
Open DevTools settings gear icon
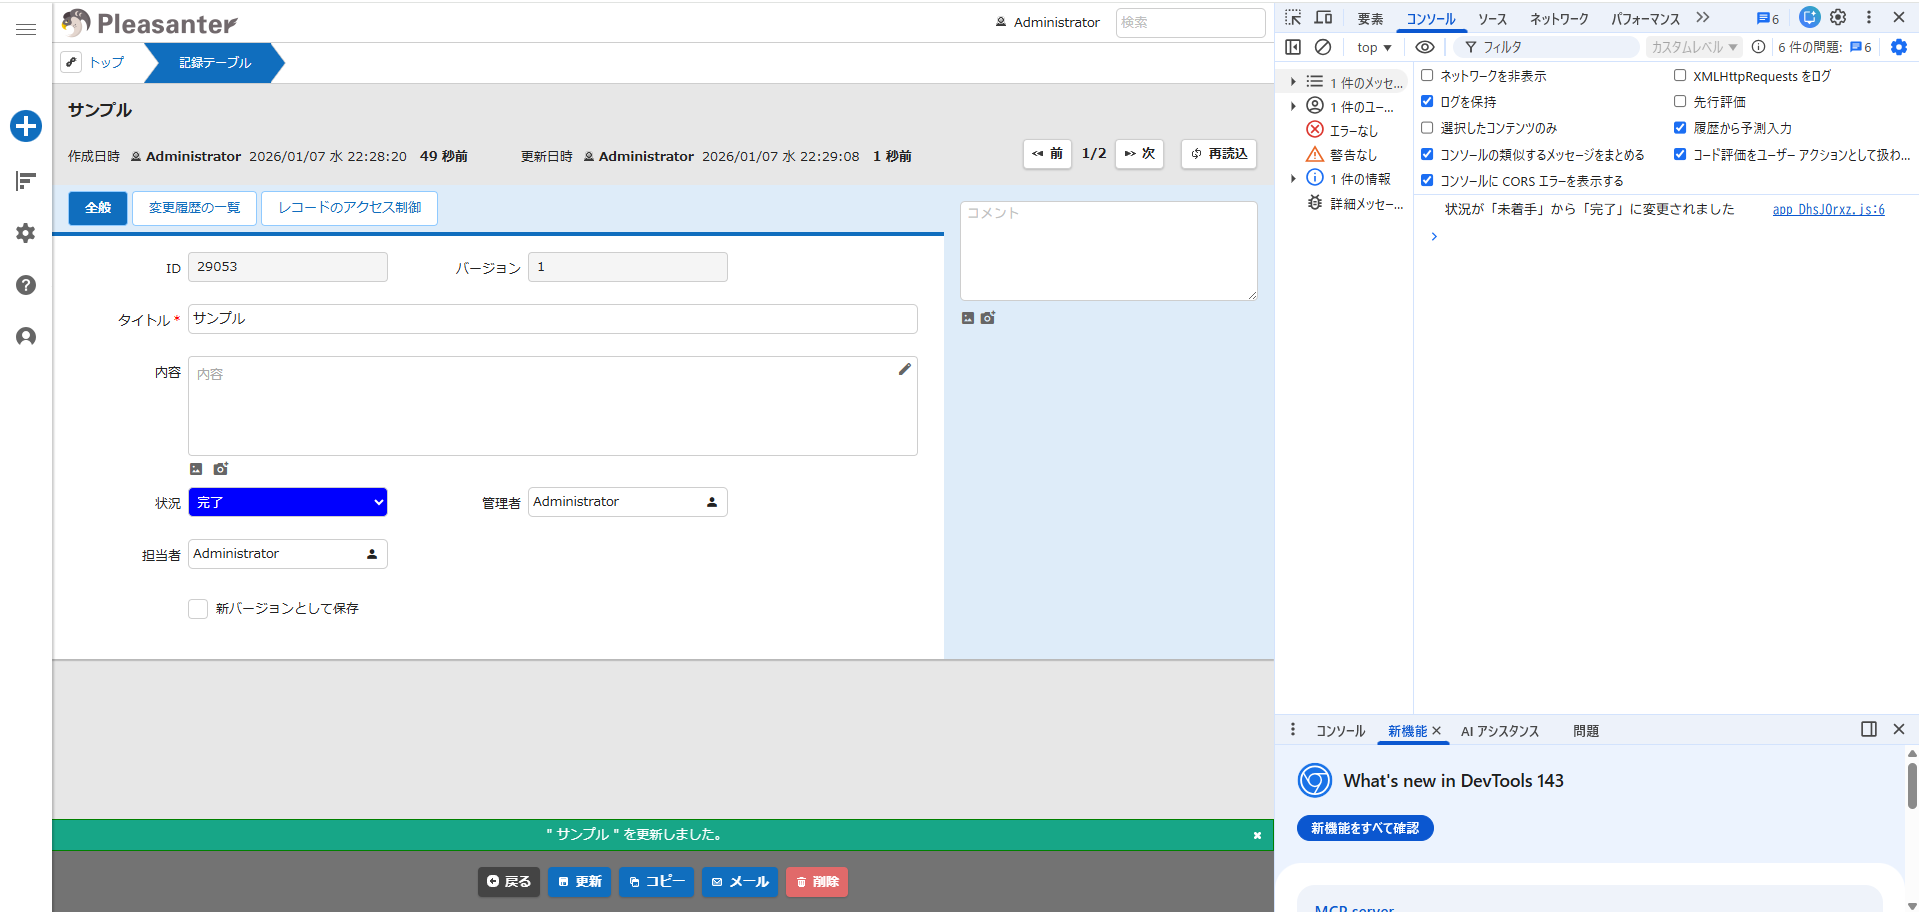click(x=1838, y=17)
